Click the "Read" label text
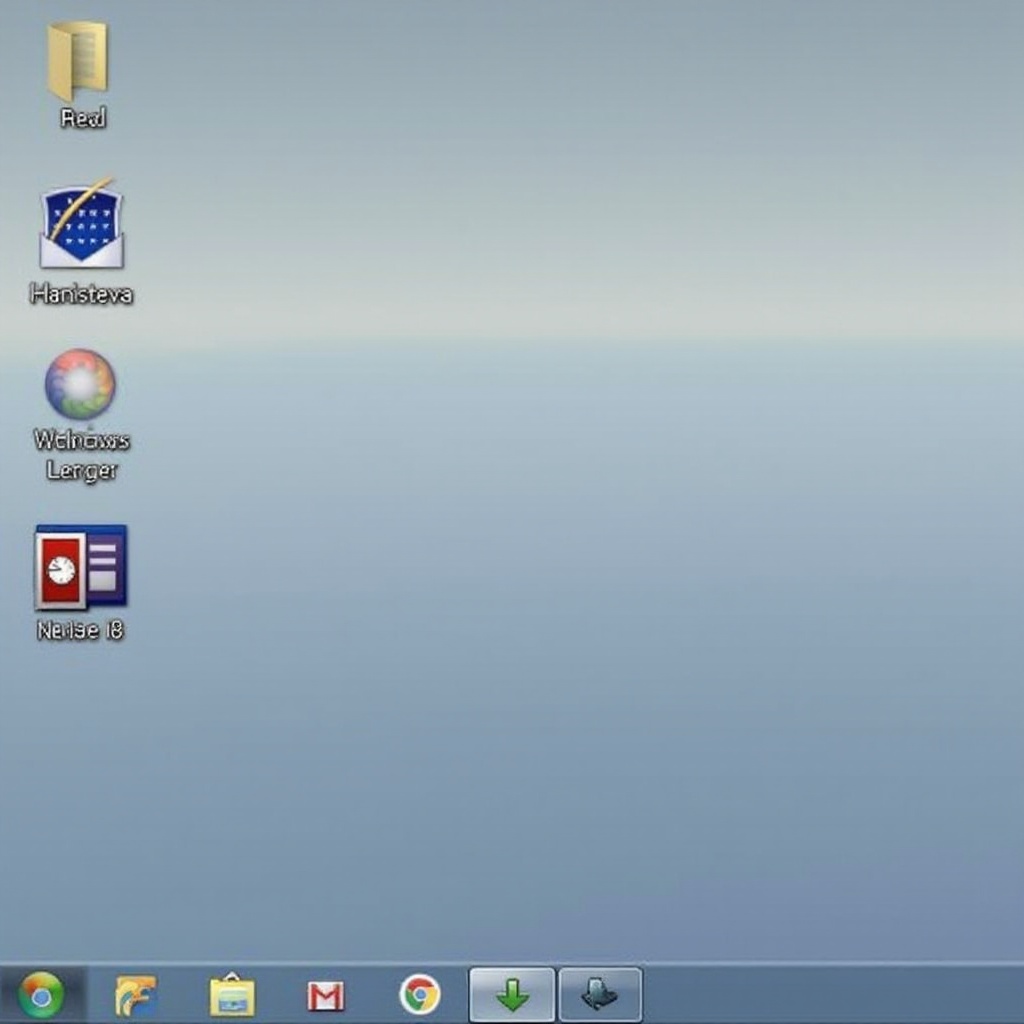 point(82,118)
